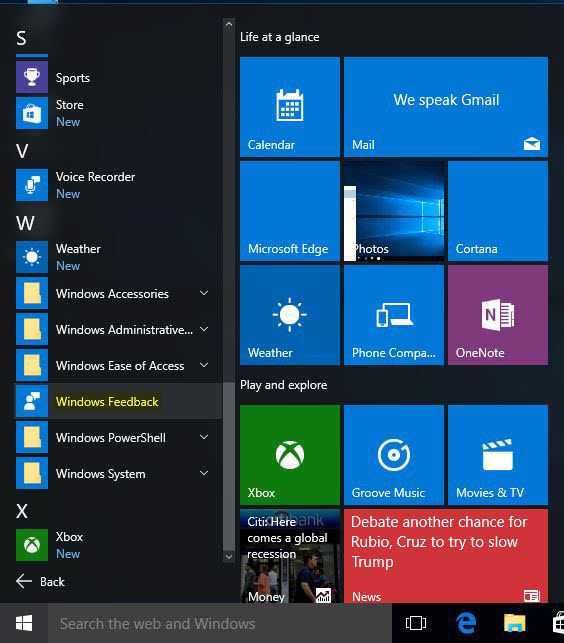Click the Windows System folder icon

coord(32,473)
